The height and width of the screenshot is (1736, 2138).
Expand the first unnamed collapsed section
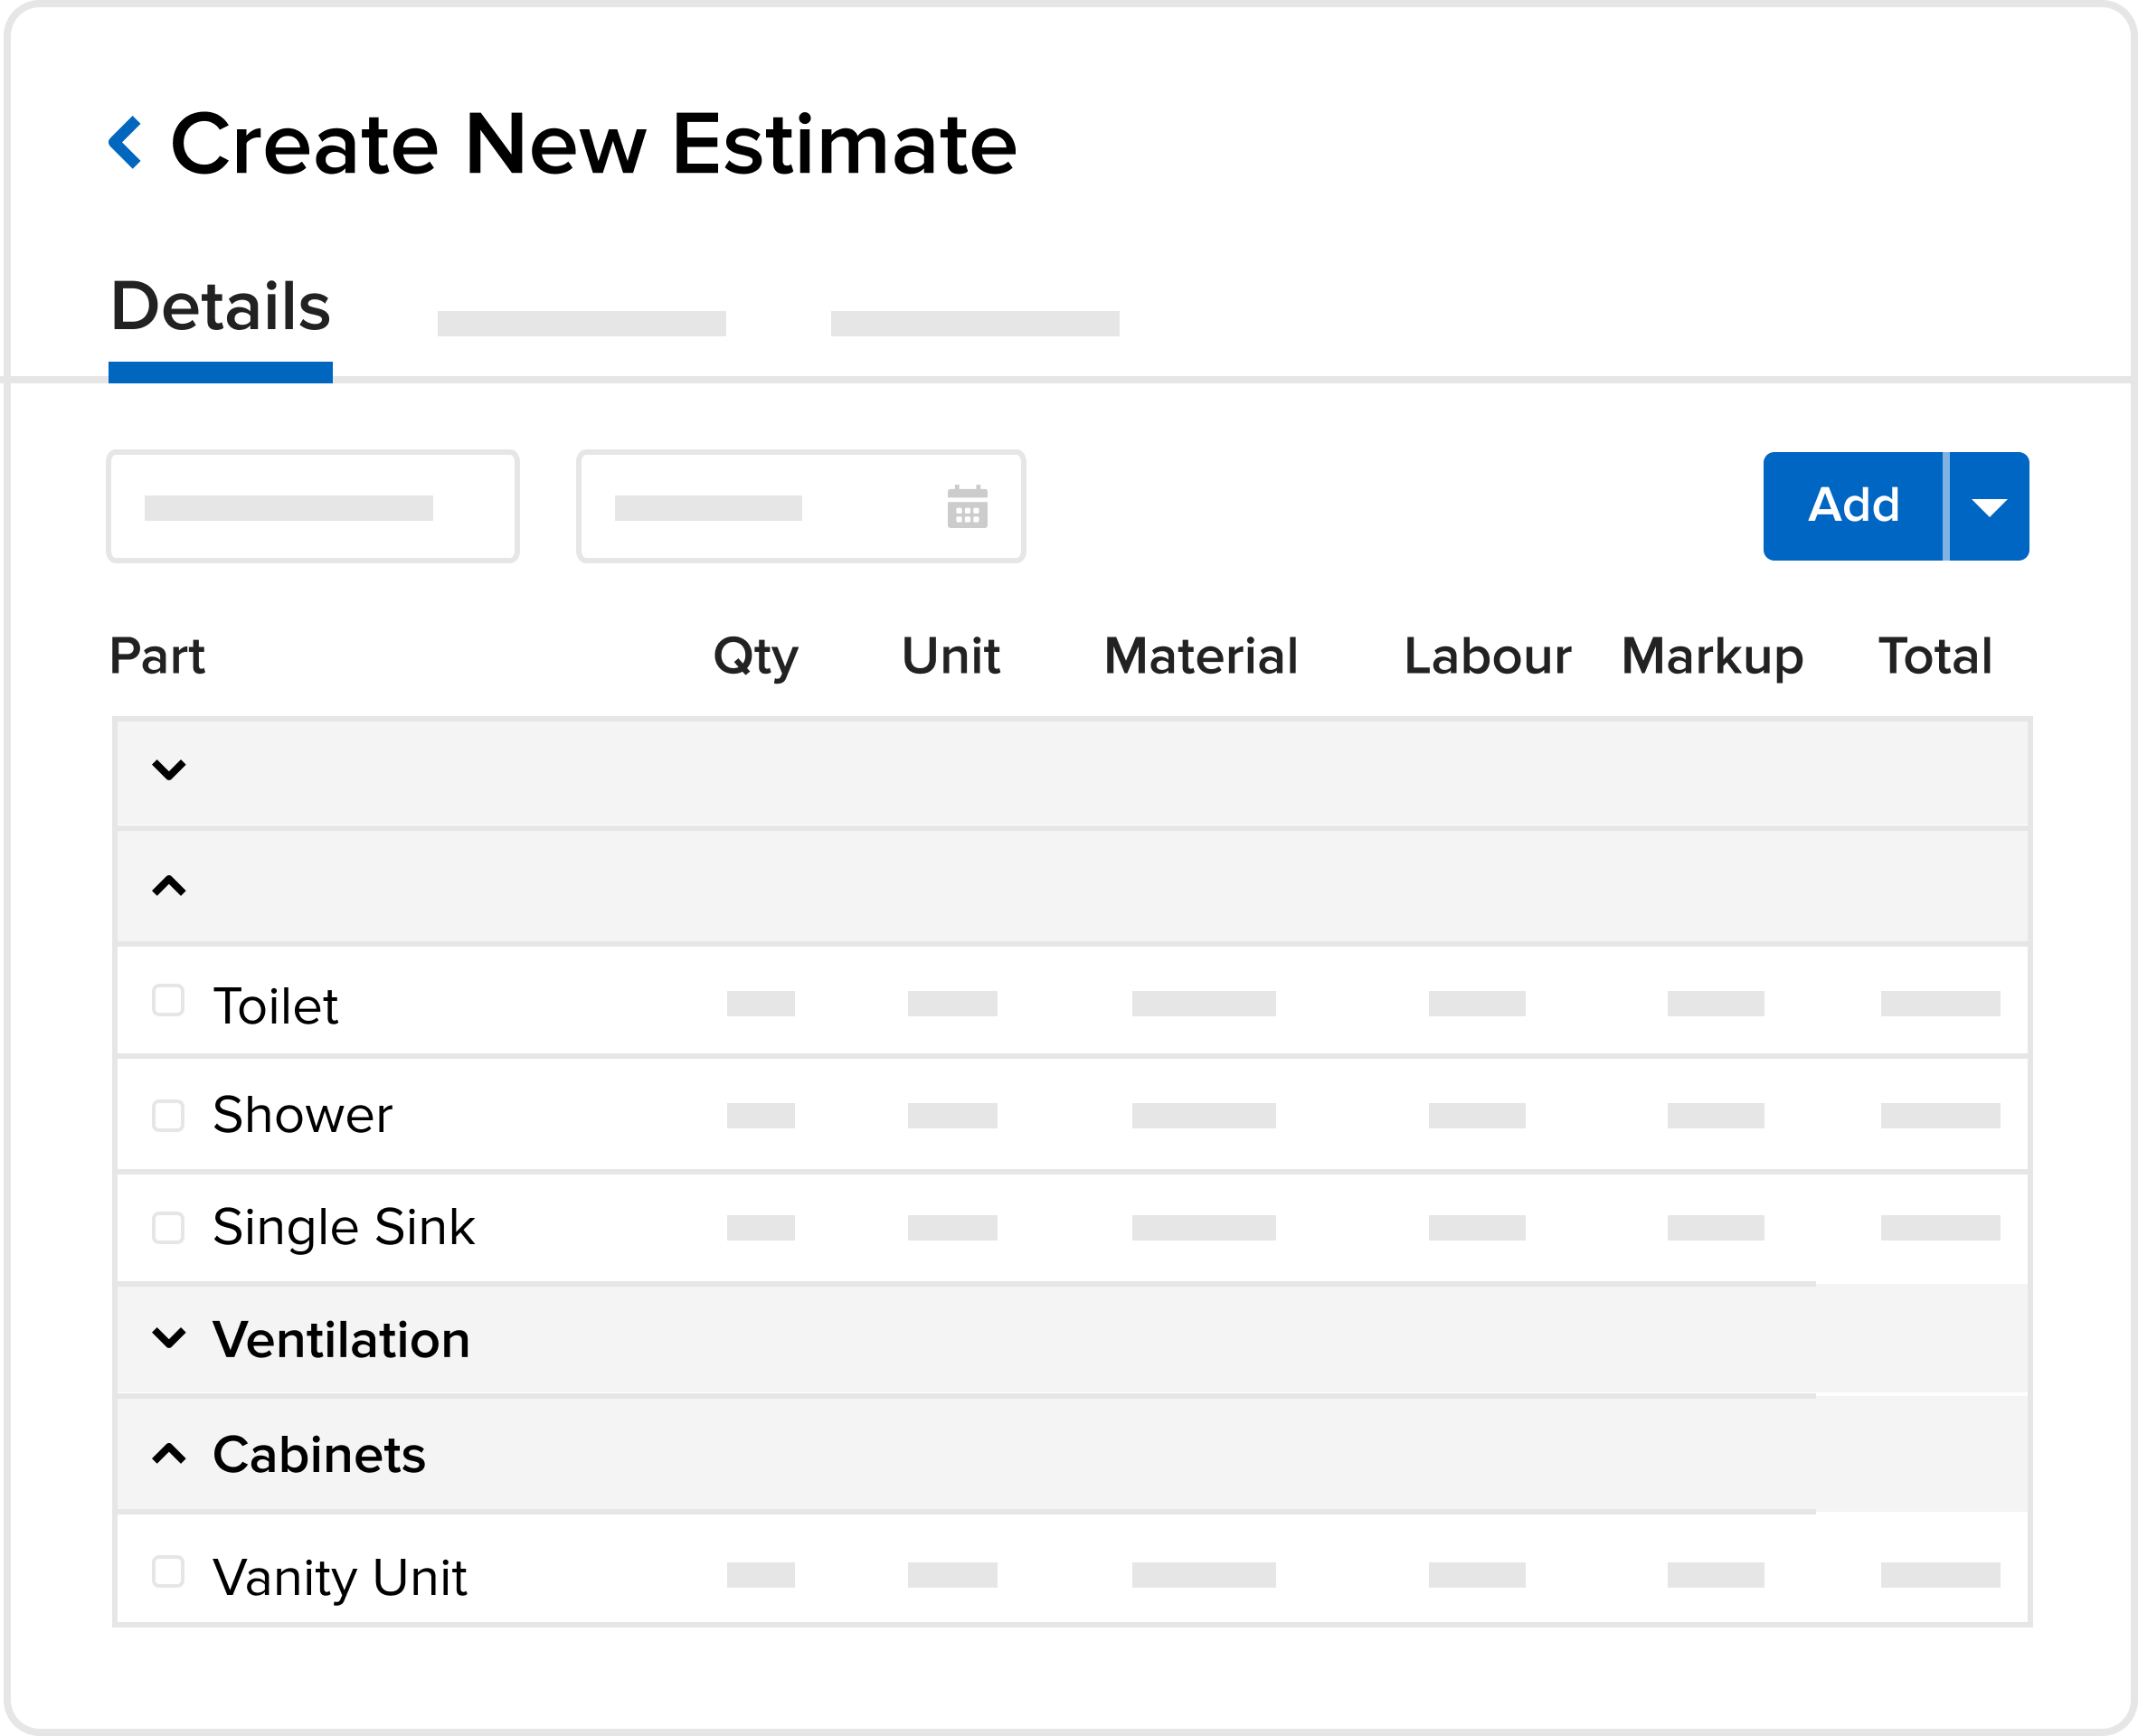[169, 770]
